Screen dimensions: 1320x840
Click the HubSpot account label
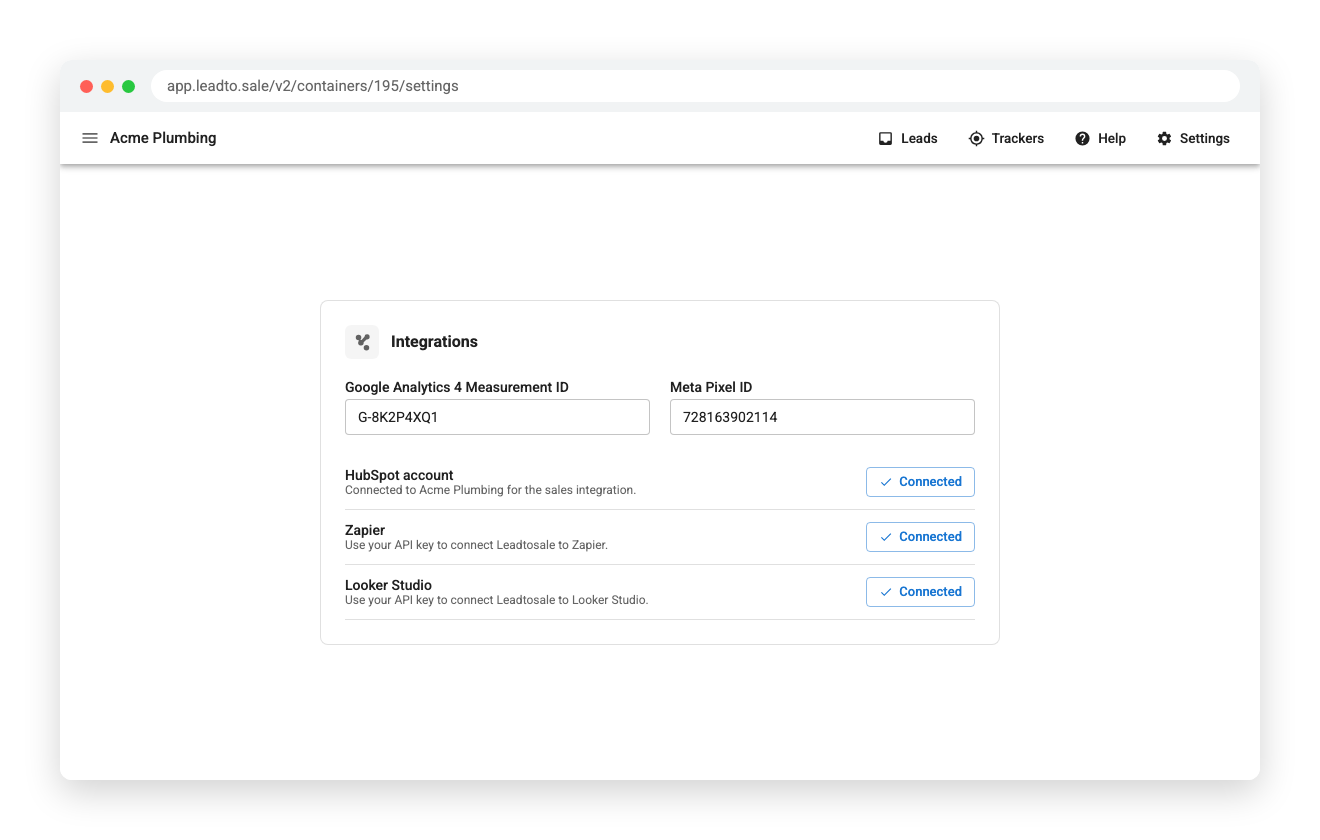pyautogui.click(x=399, y=475)
